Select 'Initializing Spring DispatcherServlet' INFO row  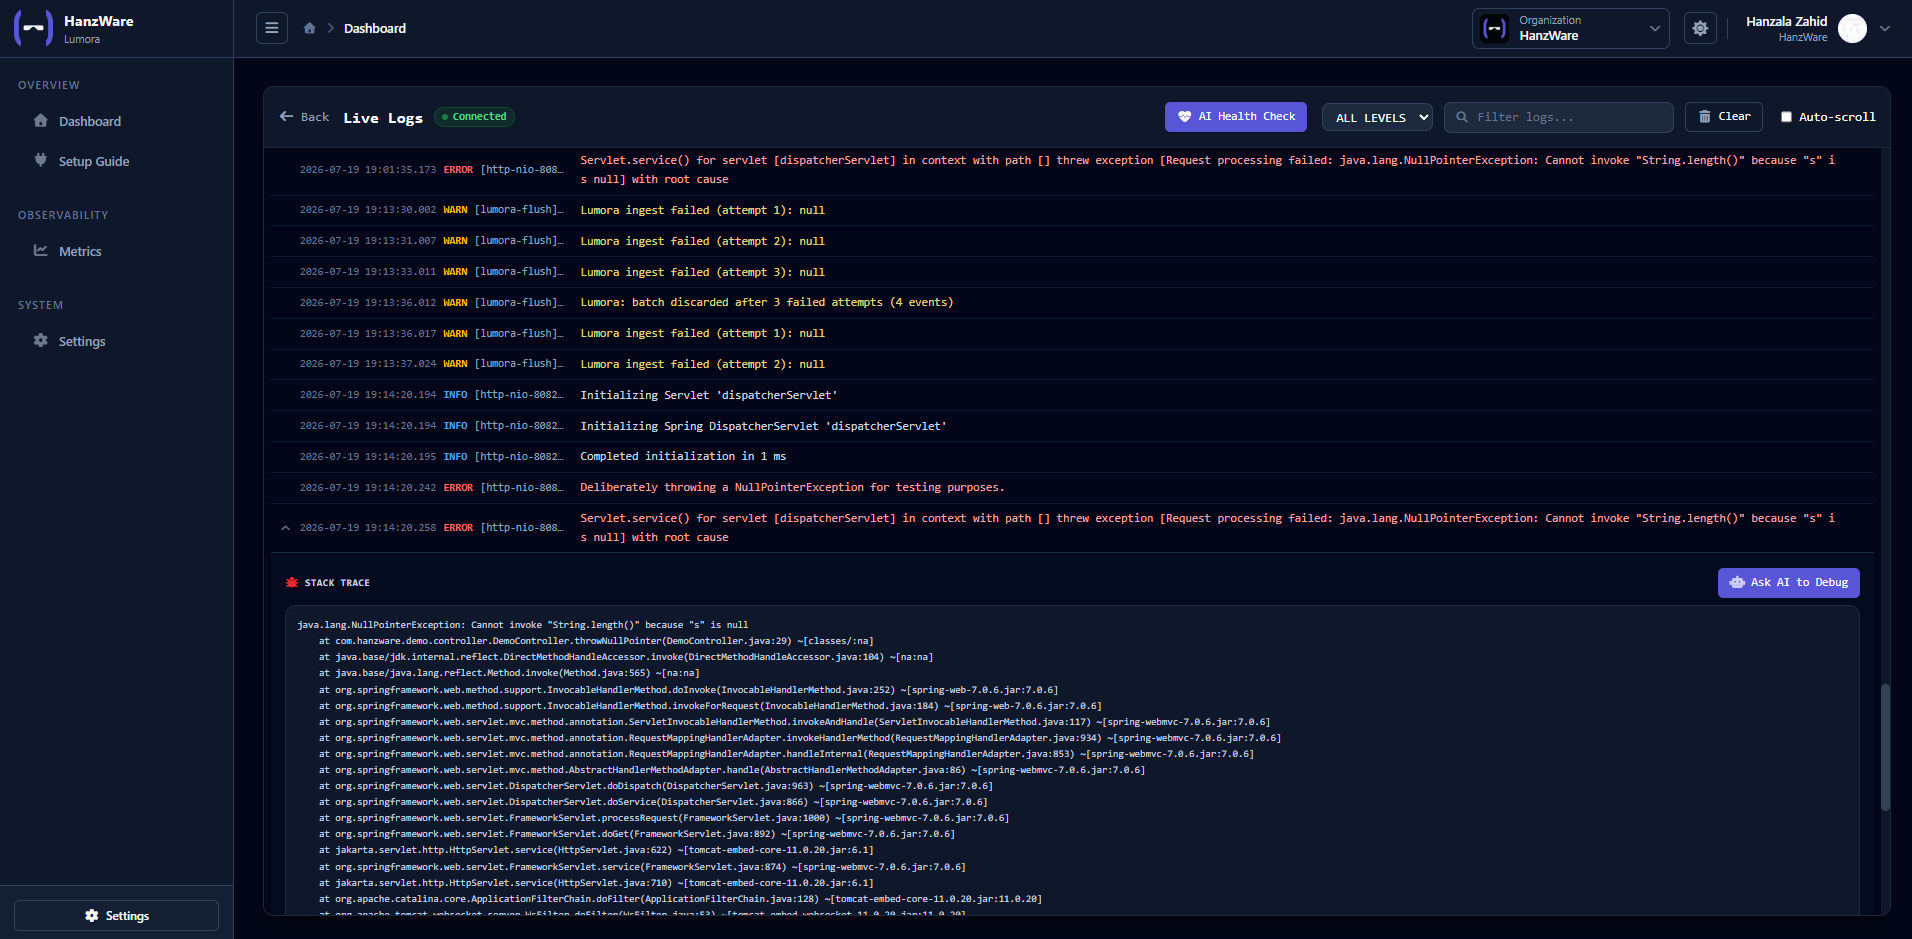pyautogui.click(x=1072, y=426)
